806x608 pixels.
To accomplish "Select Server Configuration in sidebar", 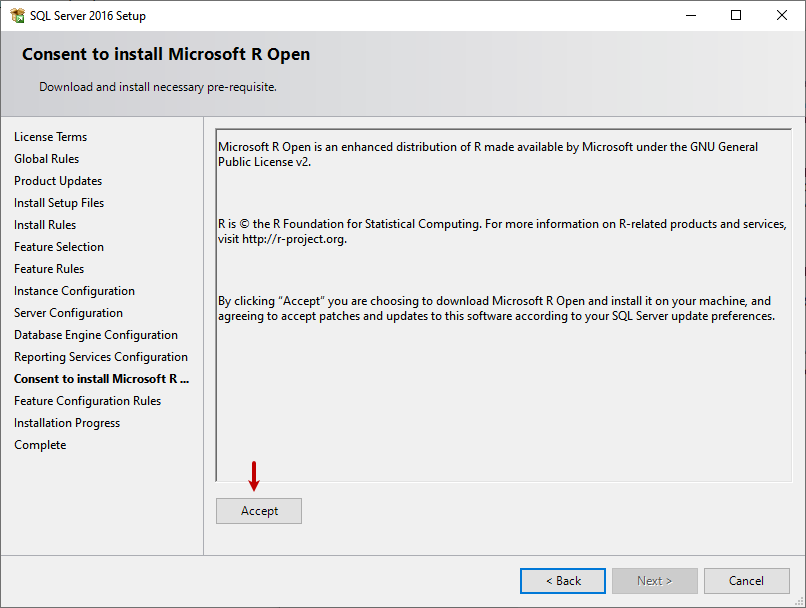I will [x=68, y=313].
